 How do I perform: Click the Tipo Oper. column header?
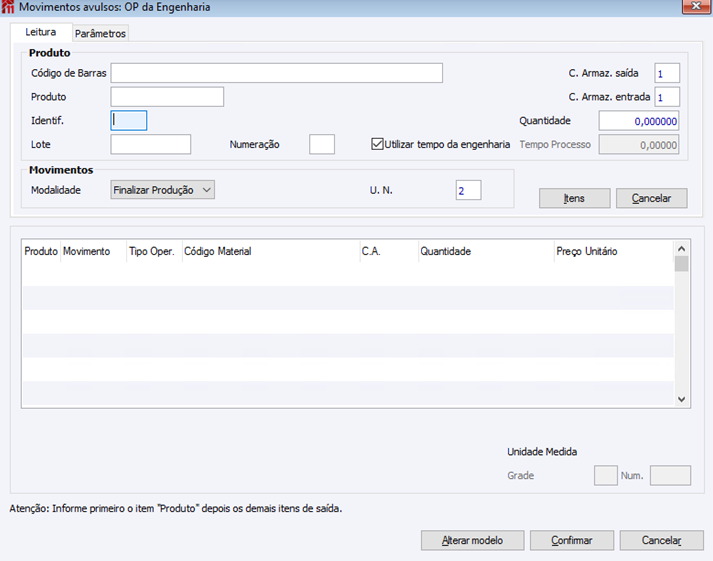tap(154, 251)
